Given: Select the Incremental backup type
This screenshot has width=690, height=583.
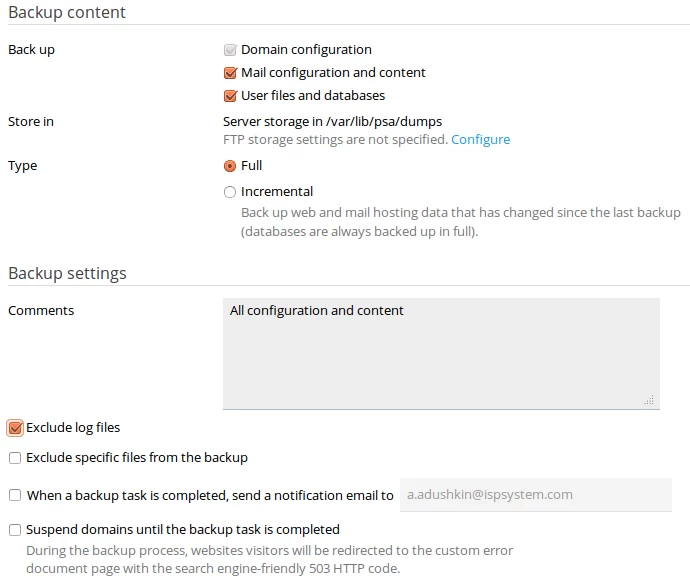Looking at the screenshot, I should coord(230,192).
